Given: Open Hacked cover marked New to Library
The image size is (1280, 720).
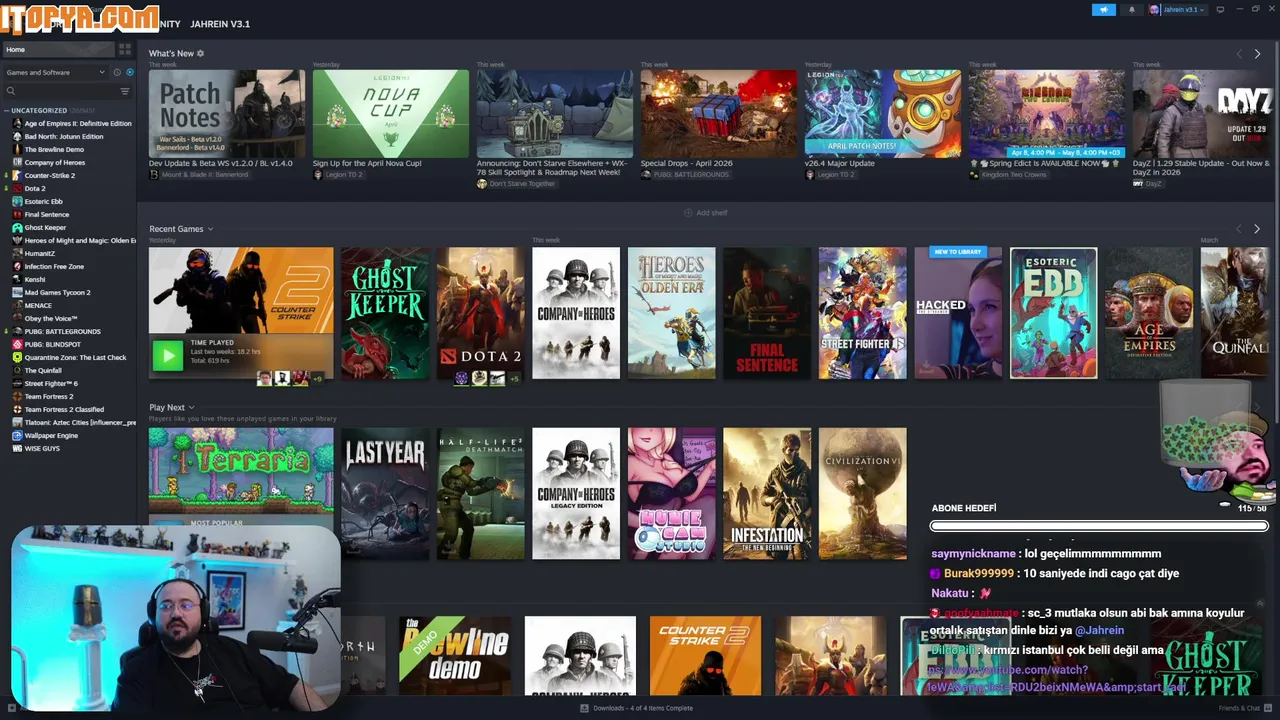Looking at the screenshot, I should pyautogui.click(x=958, y=313).
